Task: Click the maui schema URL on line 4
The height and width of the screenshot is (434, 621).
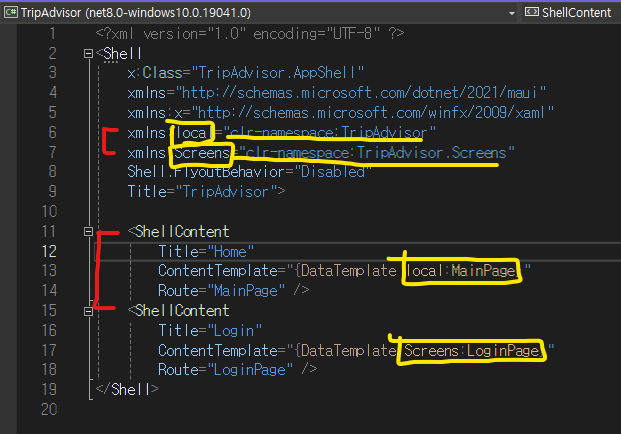Action: (360, 93)
